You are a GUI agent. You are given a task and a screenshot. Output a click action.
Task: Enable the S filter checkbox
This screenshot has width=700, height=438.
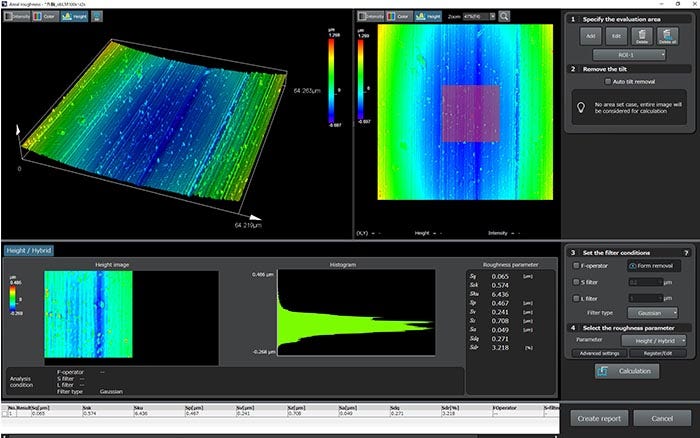(576, 282)
